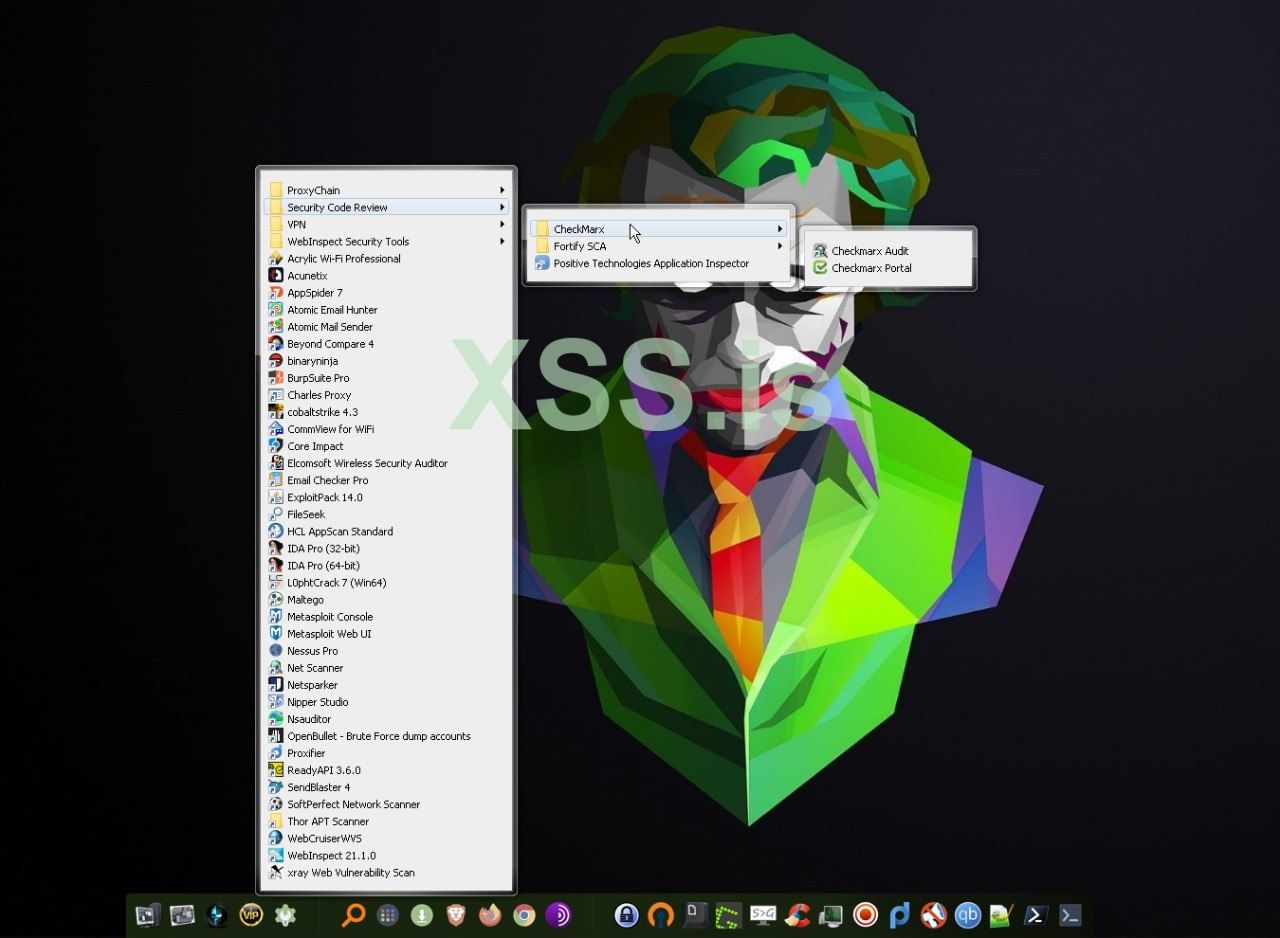Screen dimensions: 1280x938
Task: Click the Netsparker icon
Action: (276, 684)
